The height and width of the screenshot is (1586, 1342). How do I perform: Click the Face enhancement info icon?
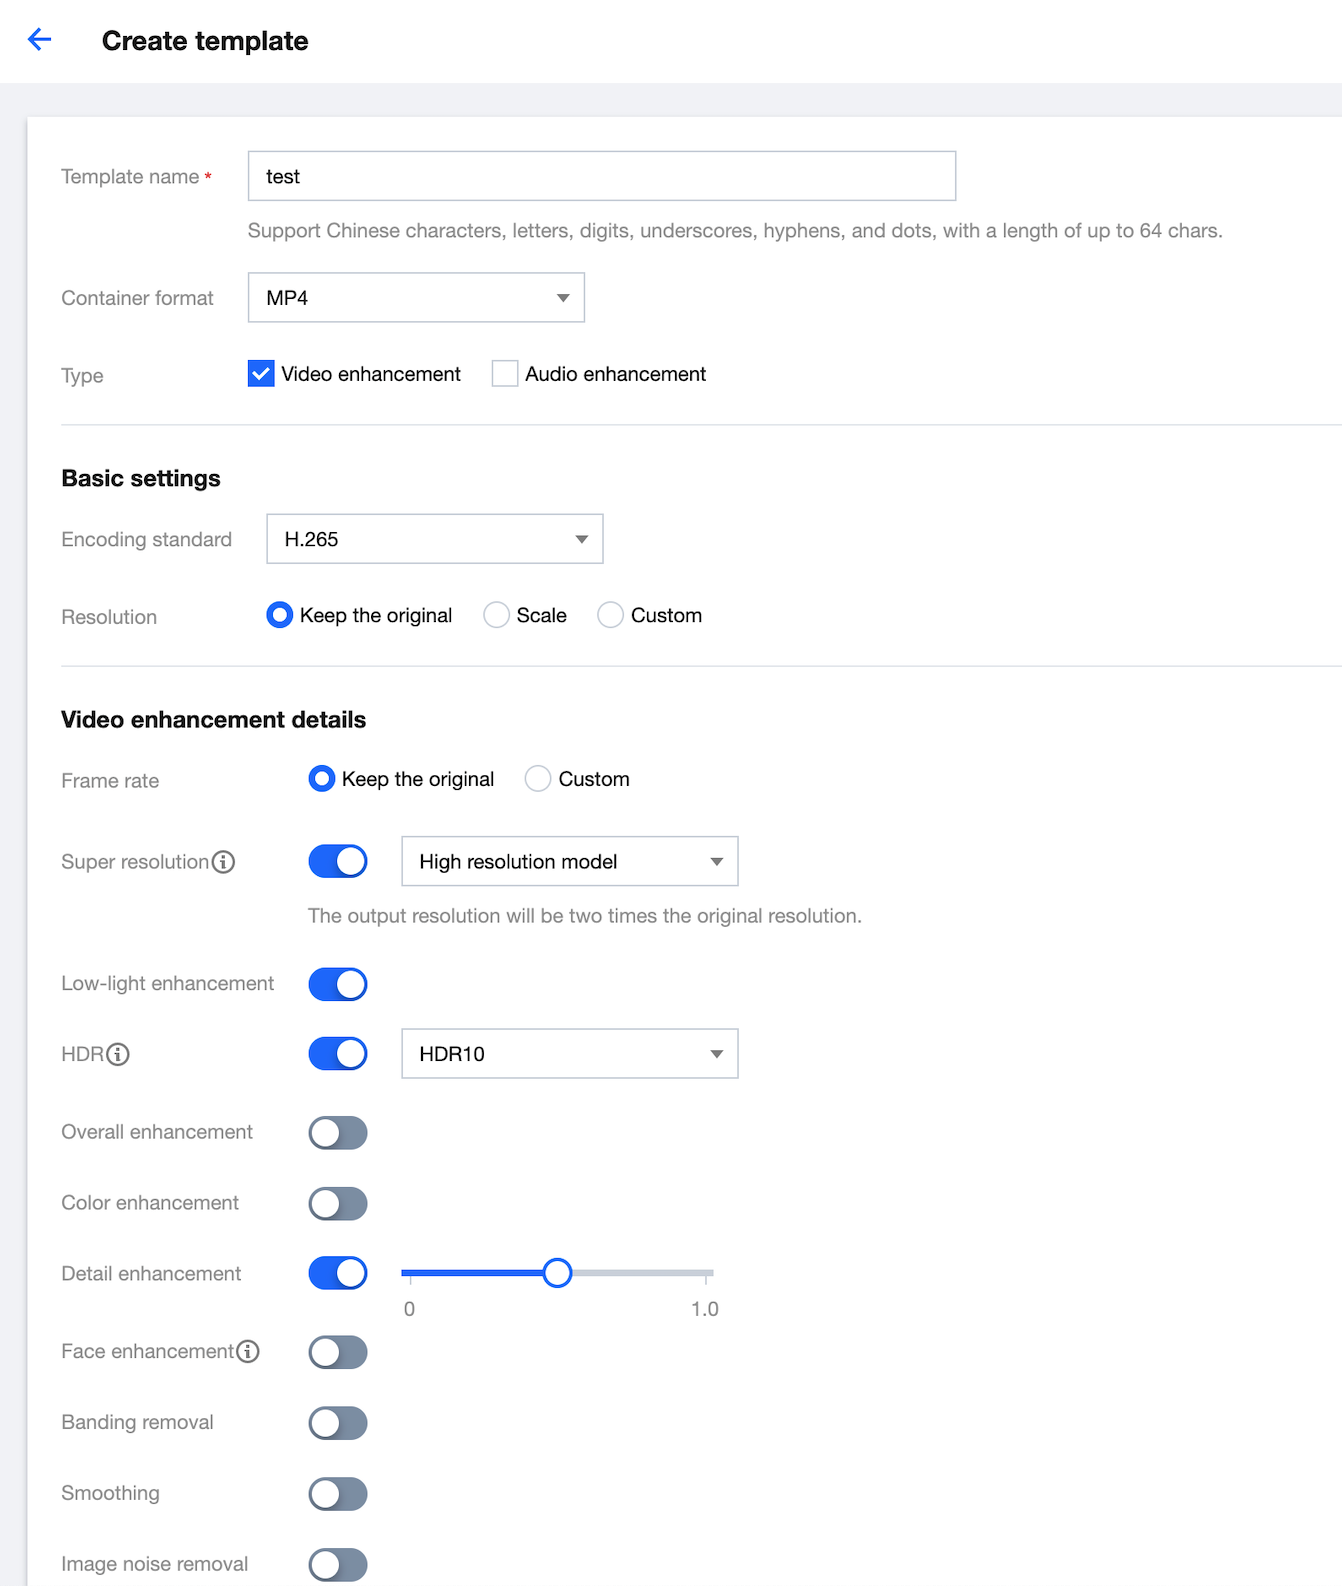pos(248,1352)
